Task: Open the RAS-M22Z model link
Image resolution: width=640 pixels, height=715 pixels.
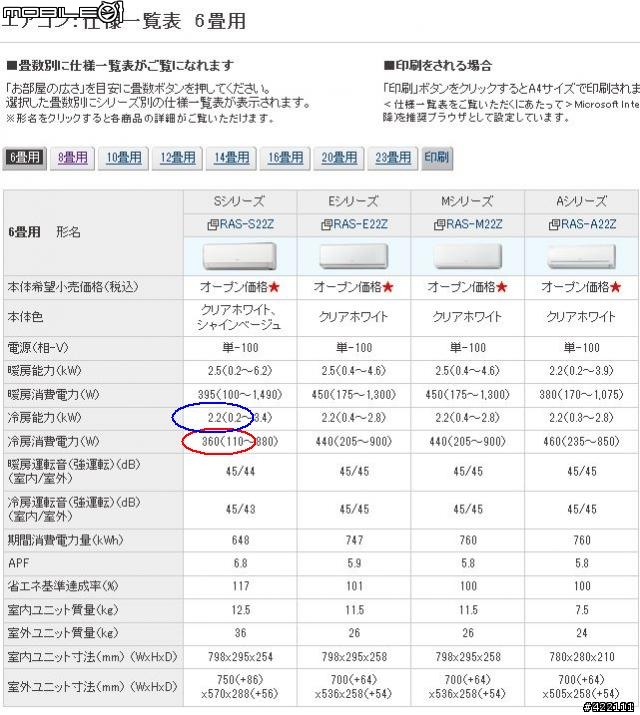Action: click(x=474, y=224)
